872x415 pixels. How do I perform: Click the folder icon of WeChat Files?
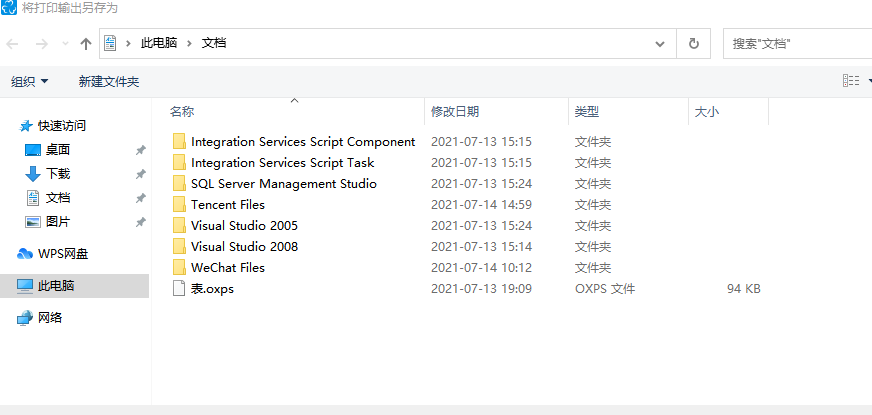pos(179,268)
